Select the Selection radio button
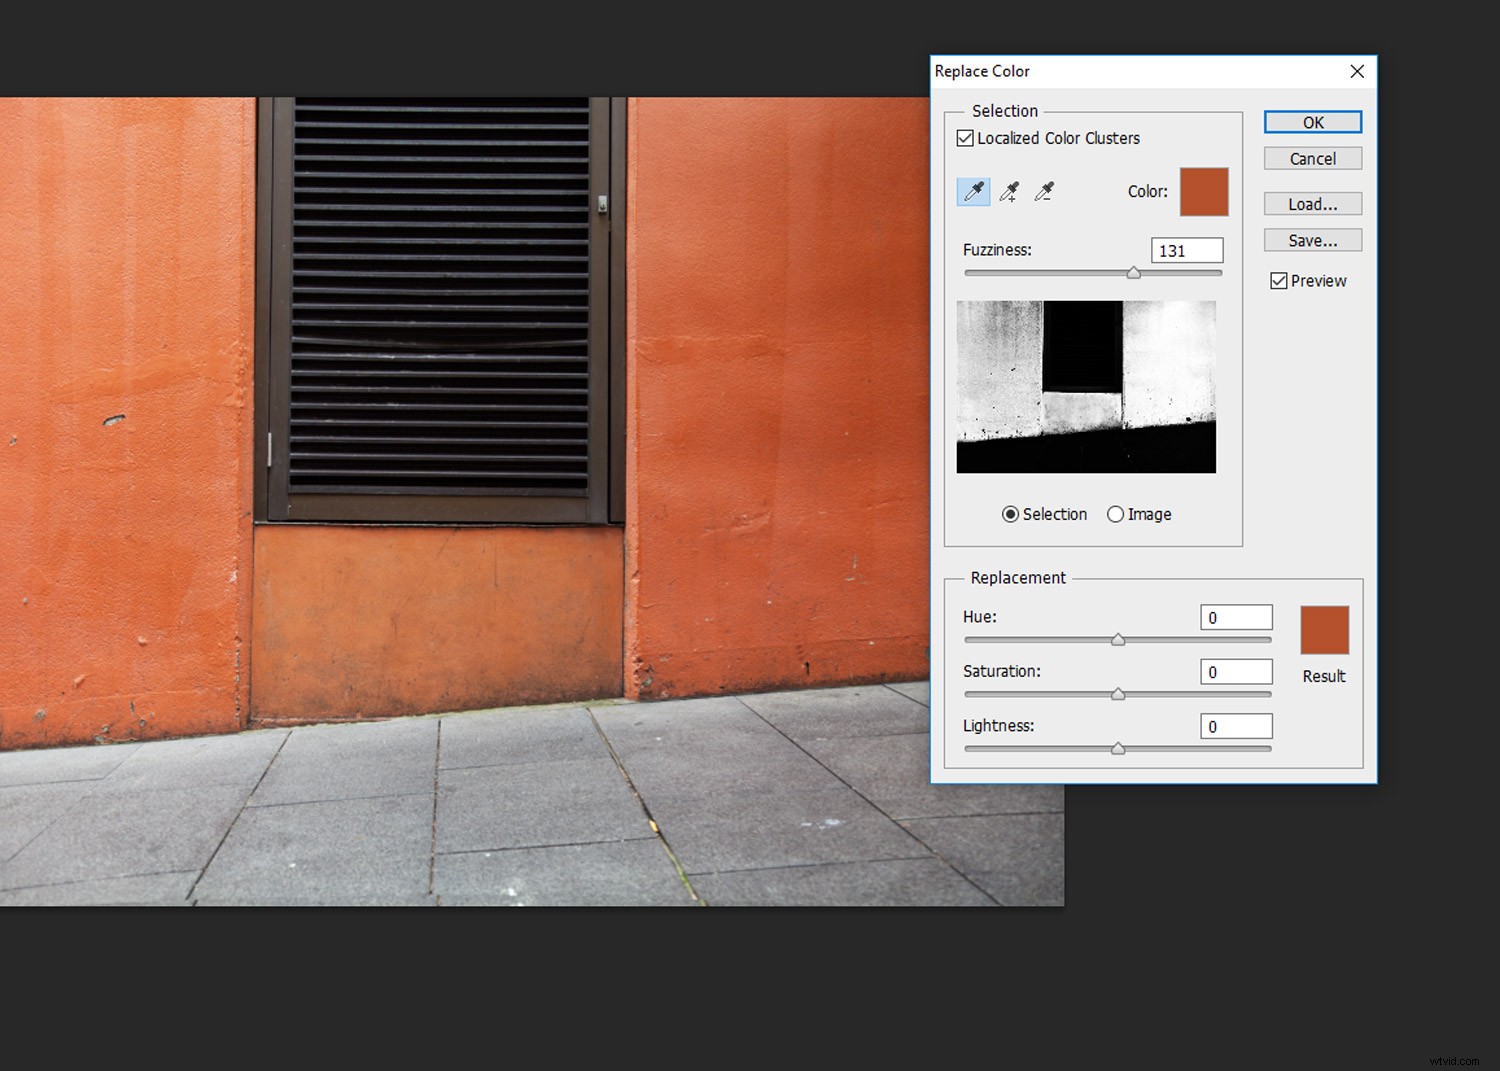The height and width of the screenshot is (1071, 1500). tap(1010, 514)
